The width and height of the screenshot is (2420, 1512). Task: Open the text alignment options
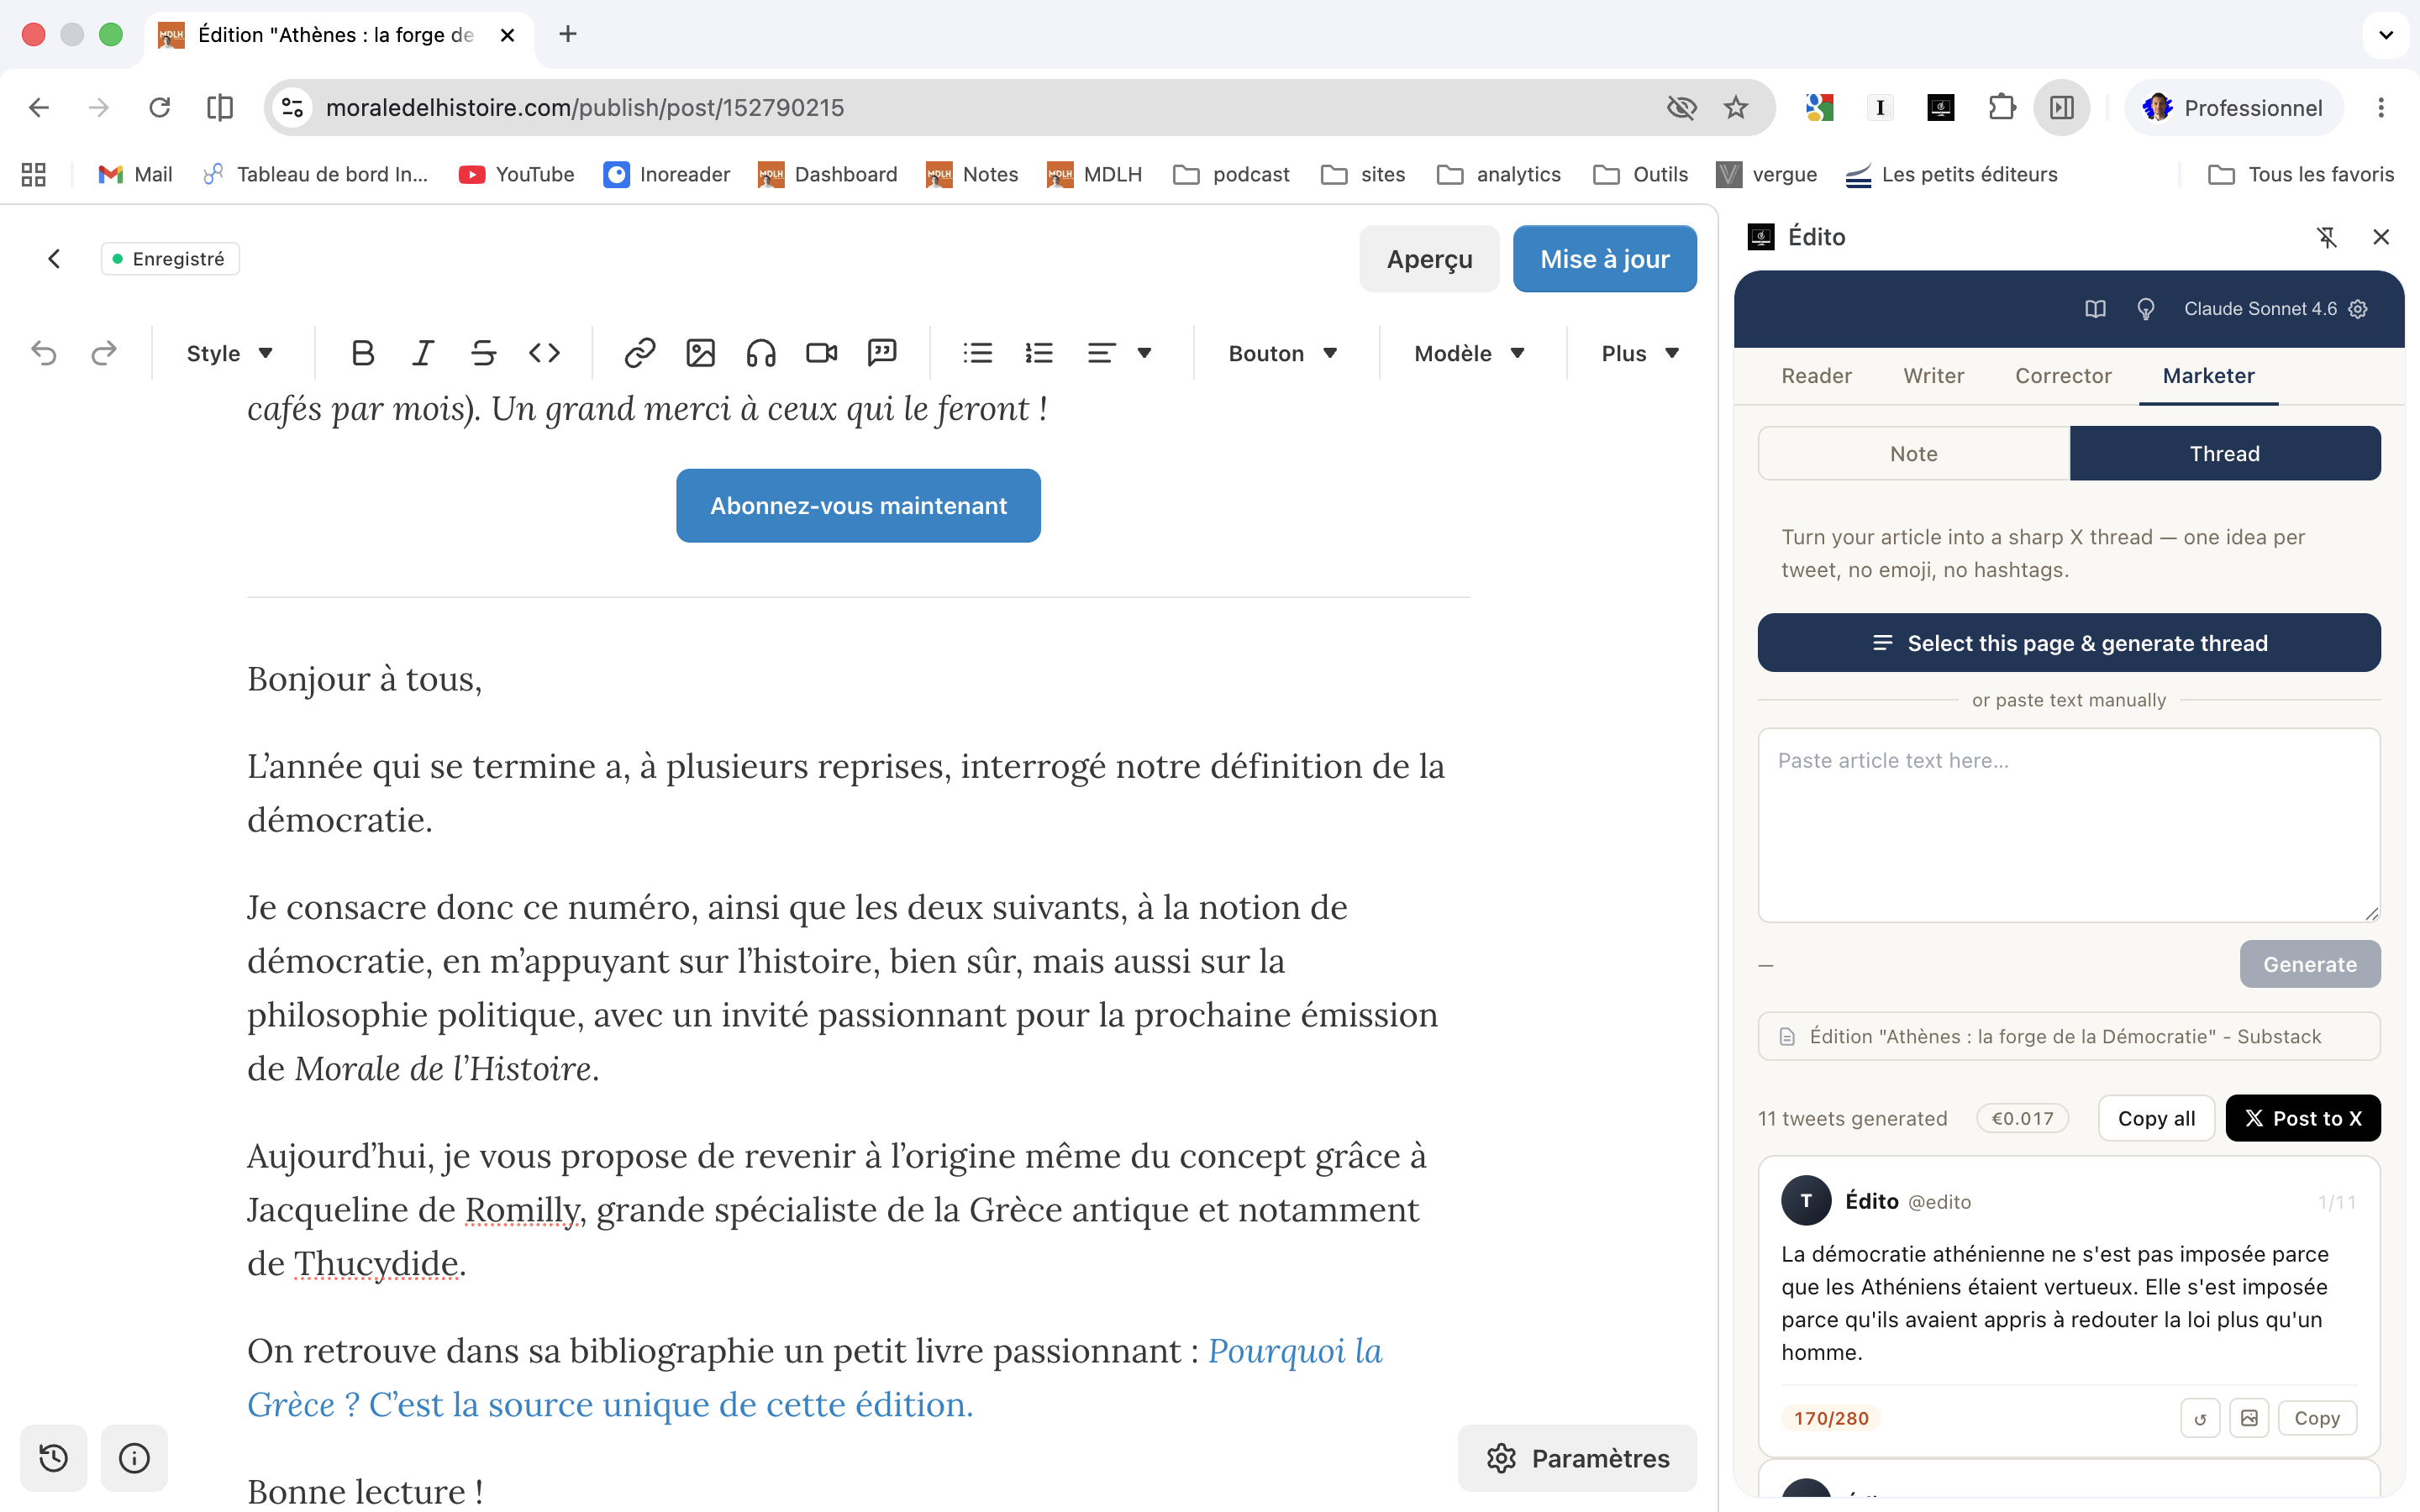(x=1119, y=353)
